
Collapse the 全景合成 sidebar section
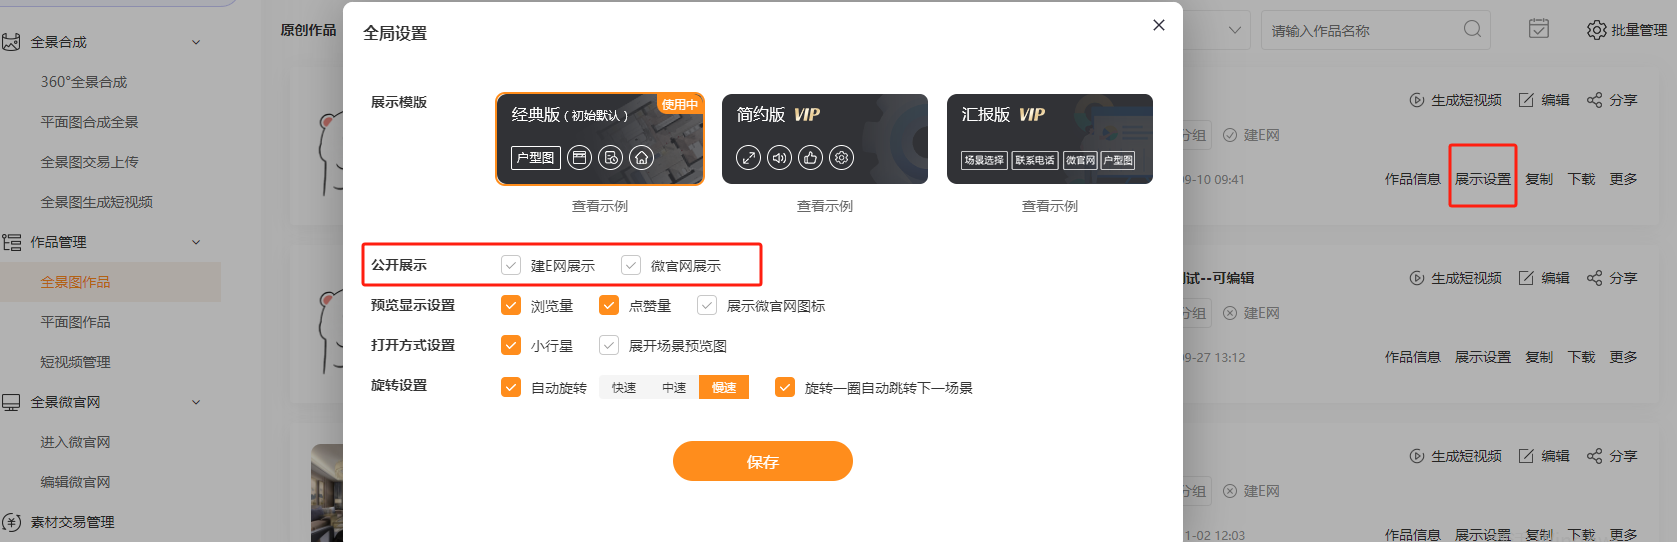196,42
